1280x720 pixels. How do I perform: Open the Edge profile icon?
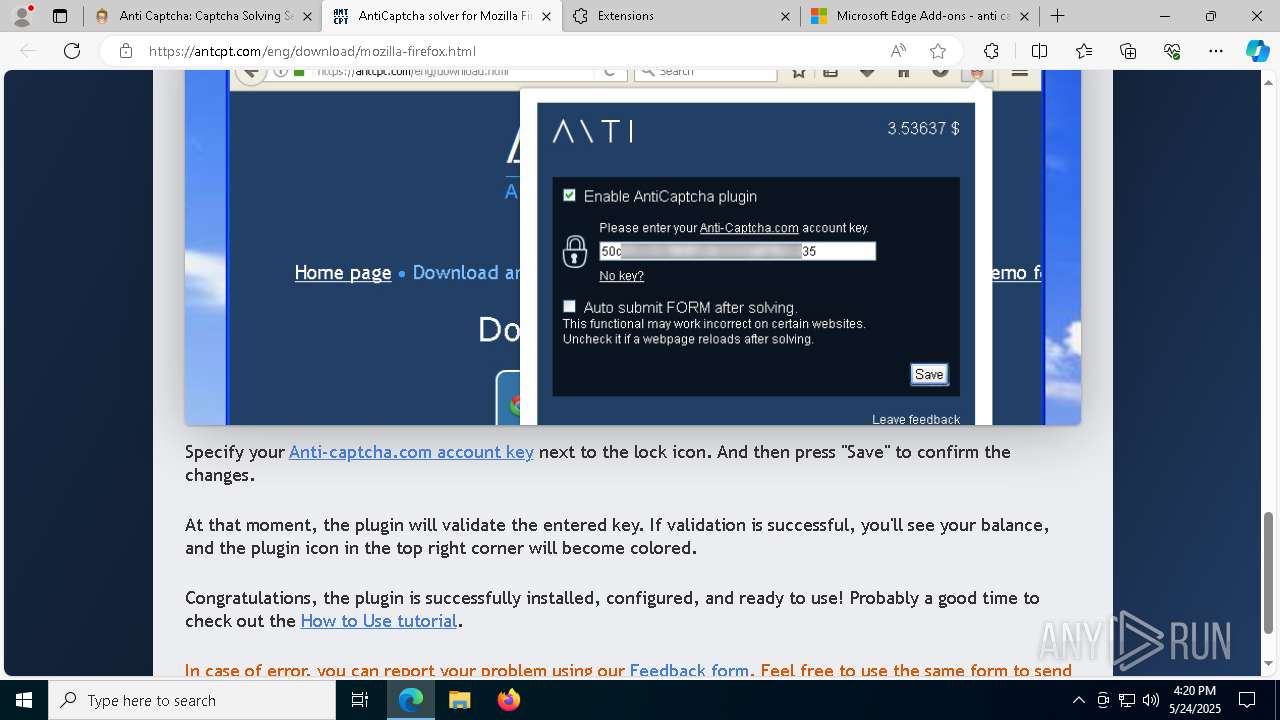point(22,16)
